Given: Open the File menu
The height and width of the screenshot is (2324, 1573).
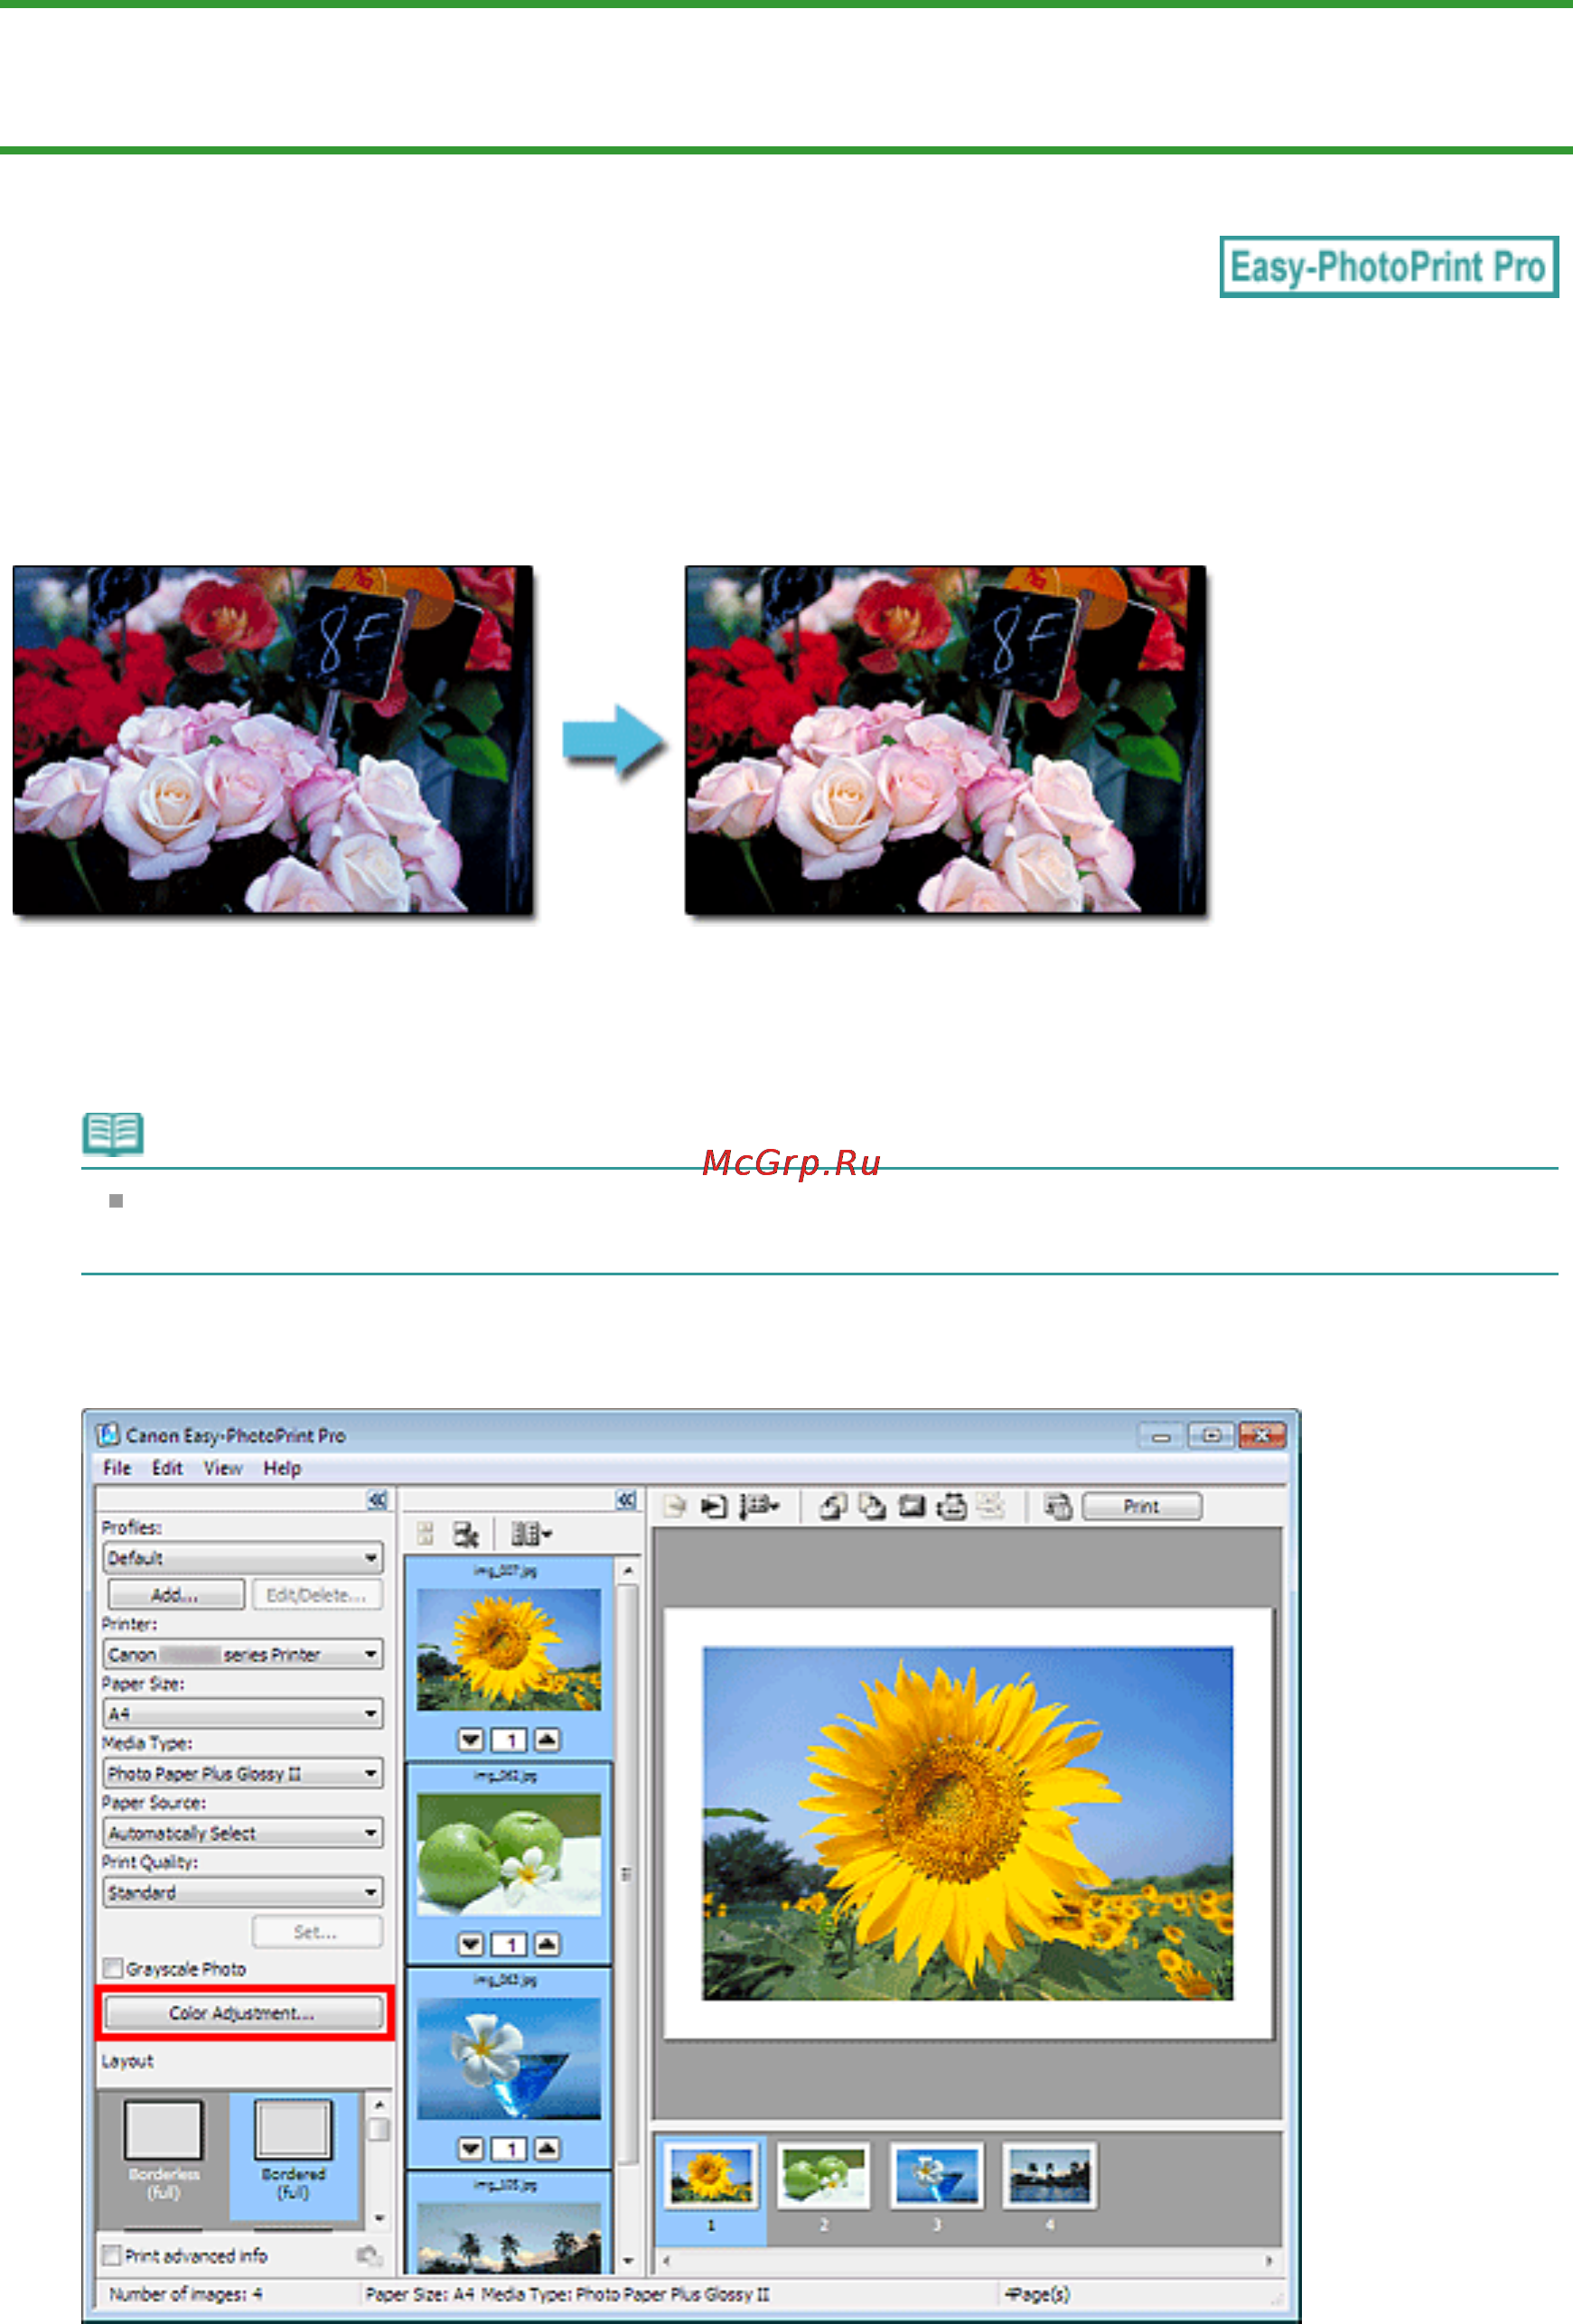Looking at the screenshot, I should 117,1468.
